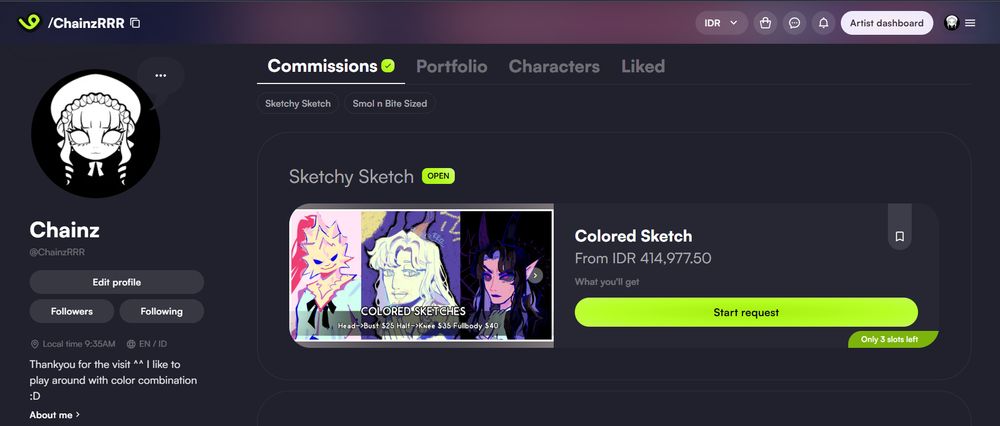Copy profile link icon next to /ChainzRRR

135,23
